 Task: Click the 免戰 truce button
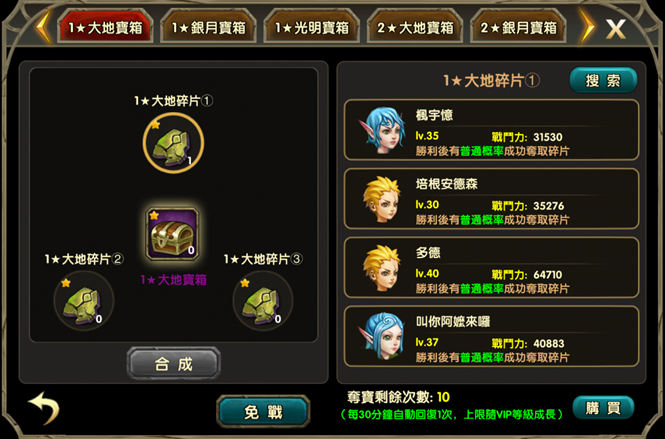click(263, 411)
